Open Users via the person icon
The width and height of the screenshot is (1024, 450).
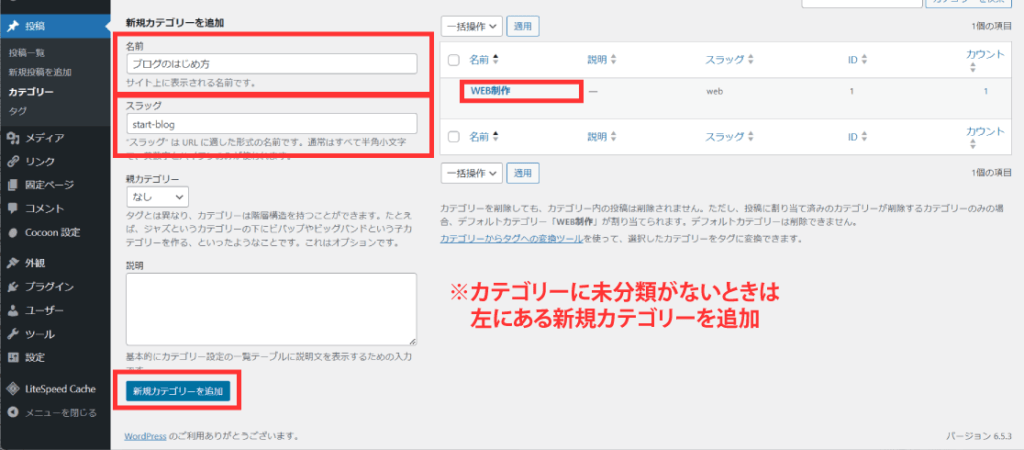13,311
